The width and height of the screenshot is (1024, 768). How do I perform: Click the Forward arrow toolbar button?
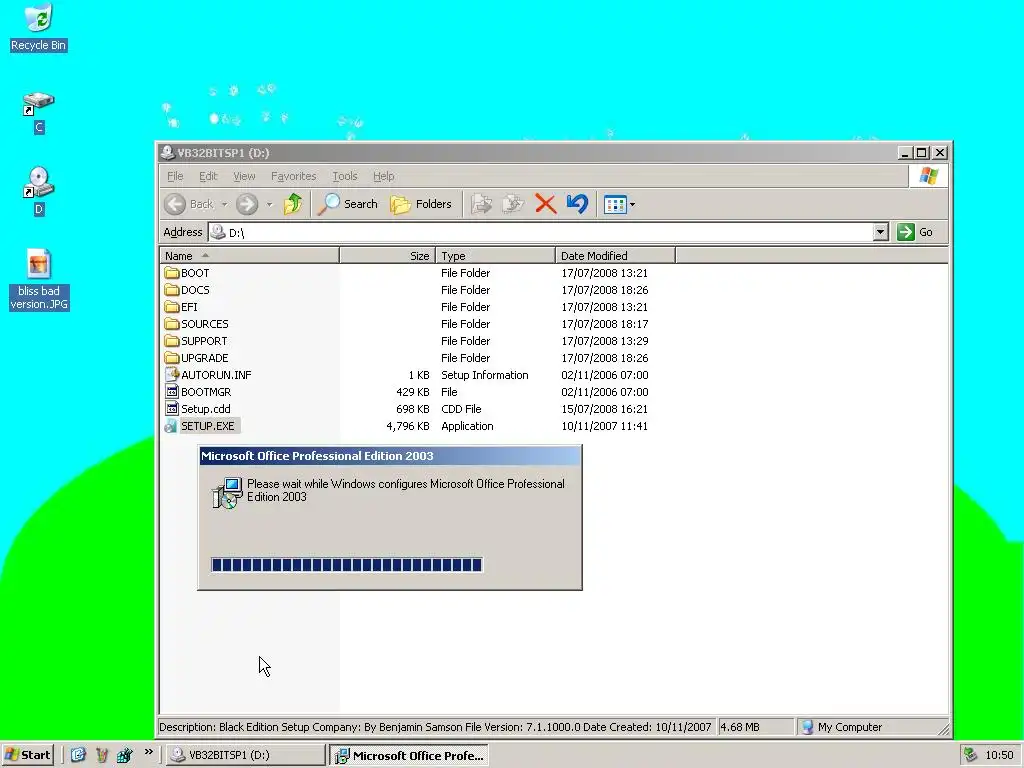point(247,204)
